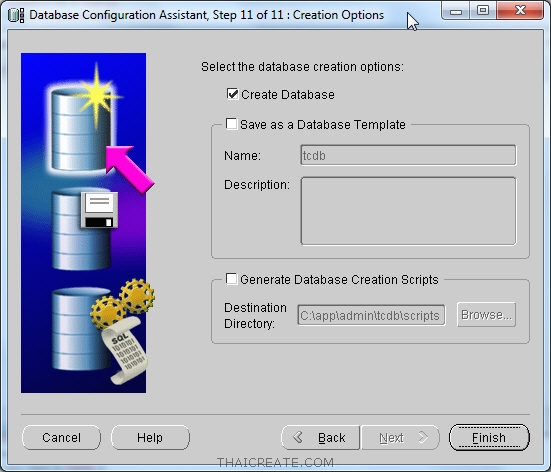Image resolution: width=551 pixels, height=472 pixels.
Task: Click the right arrow inside the Next button
Action: [x=423, y=437]
